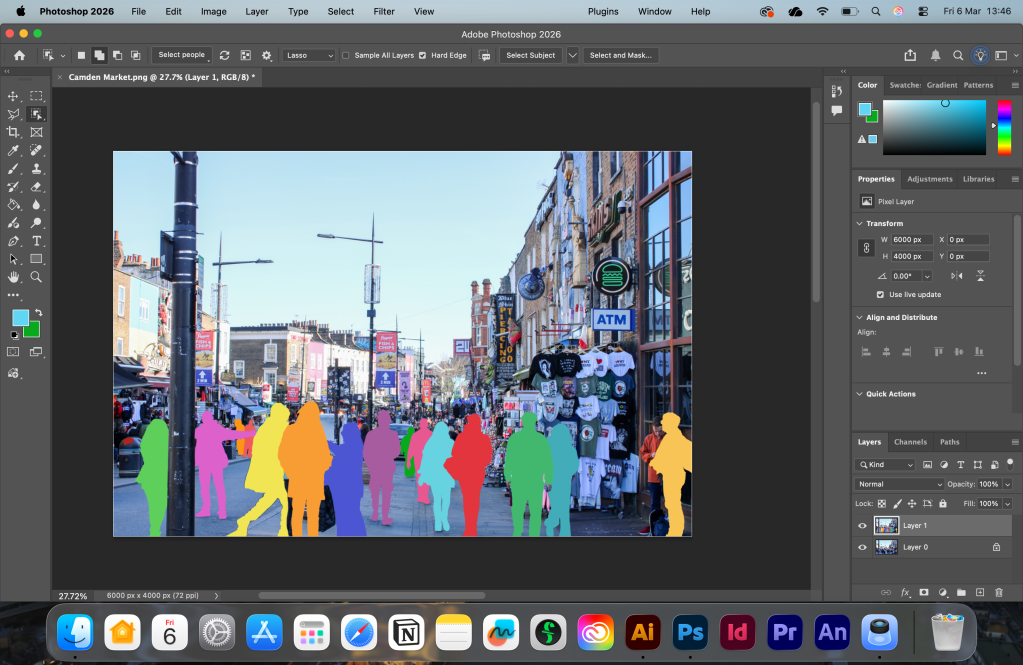Choose the Hand tool
The height and width of the screenshot is (665, 1023).
pyautogui.click(x=13, y=277)
